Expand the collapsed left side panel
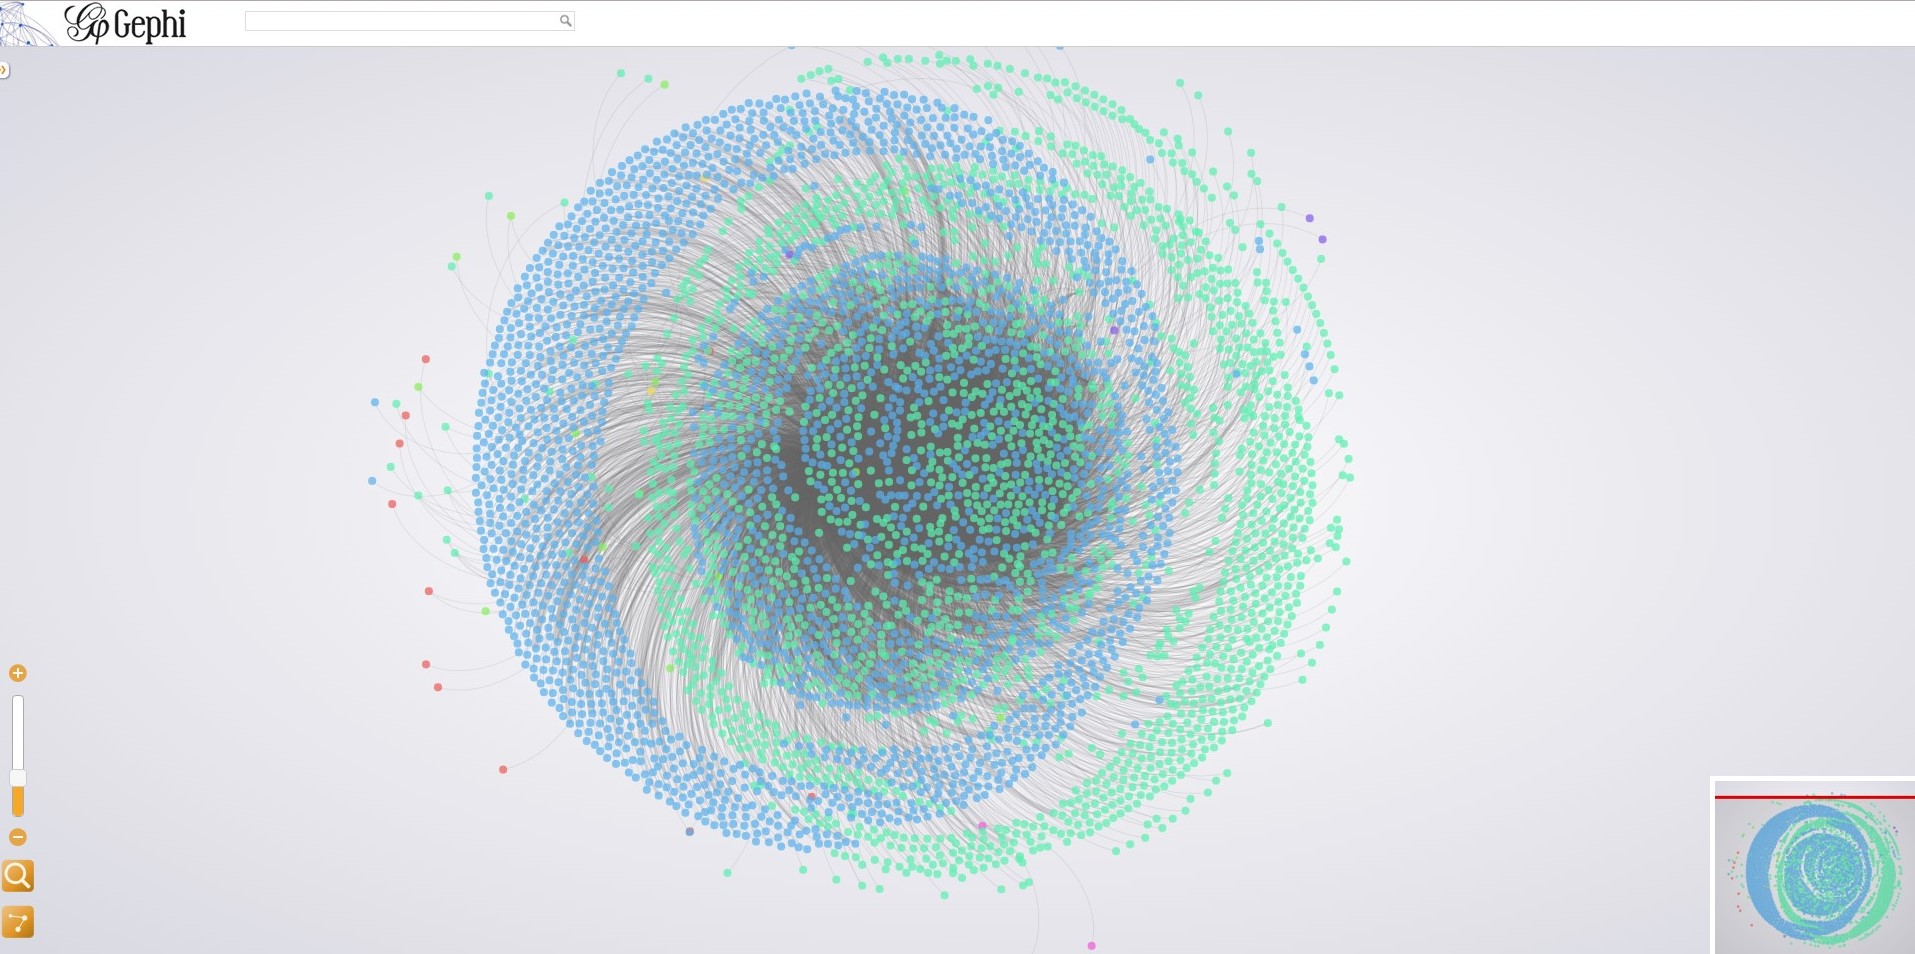 click(x=4, y=70)
